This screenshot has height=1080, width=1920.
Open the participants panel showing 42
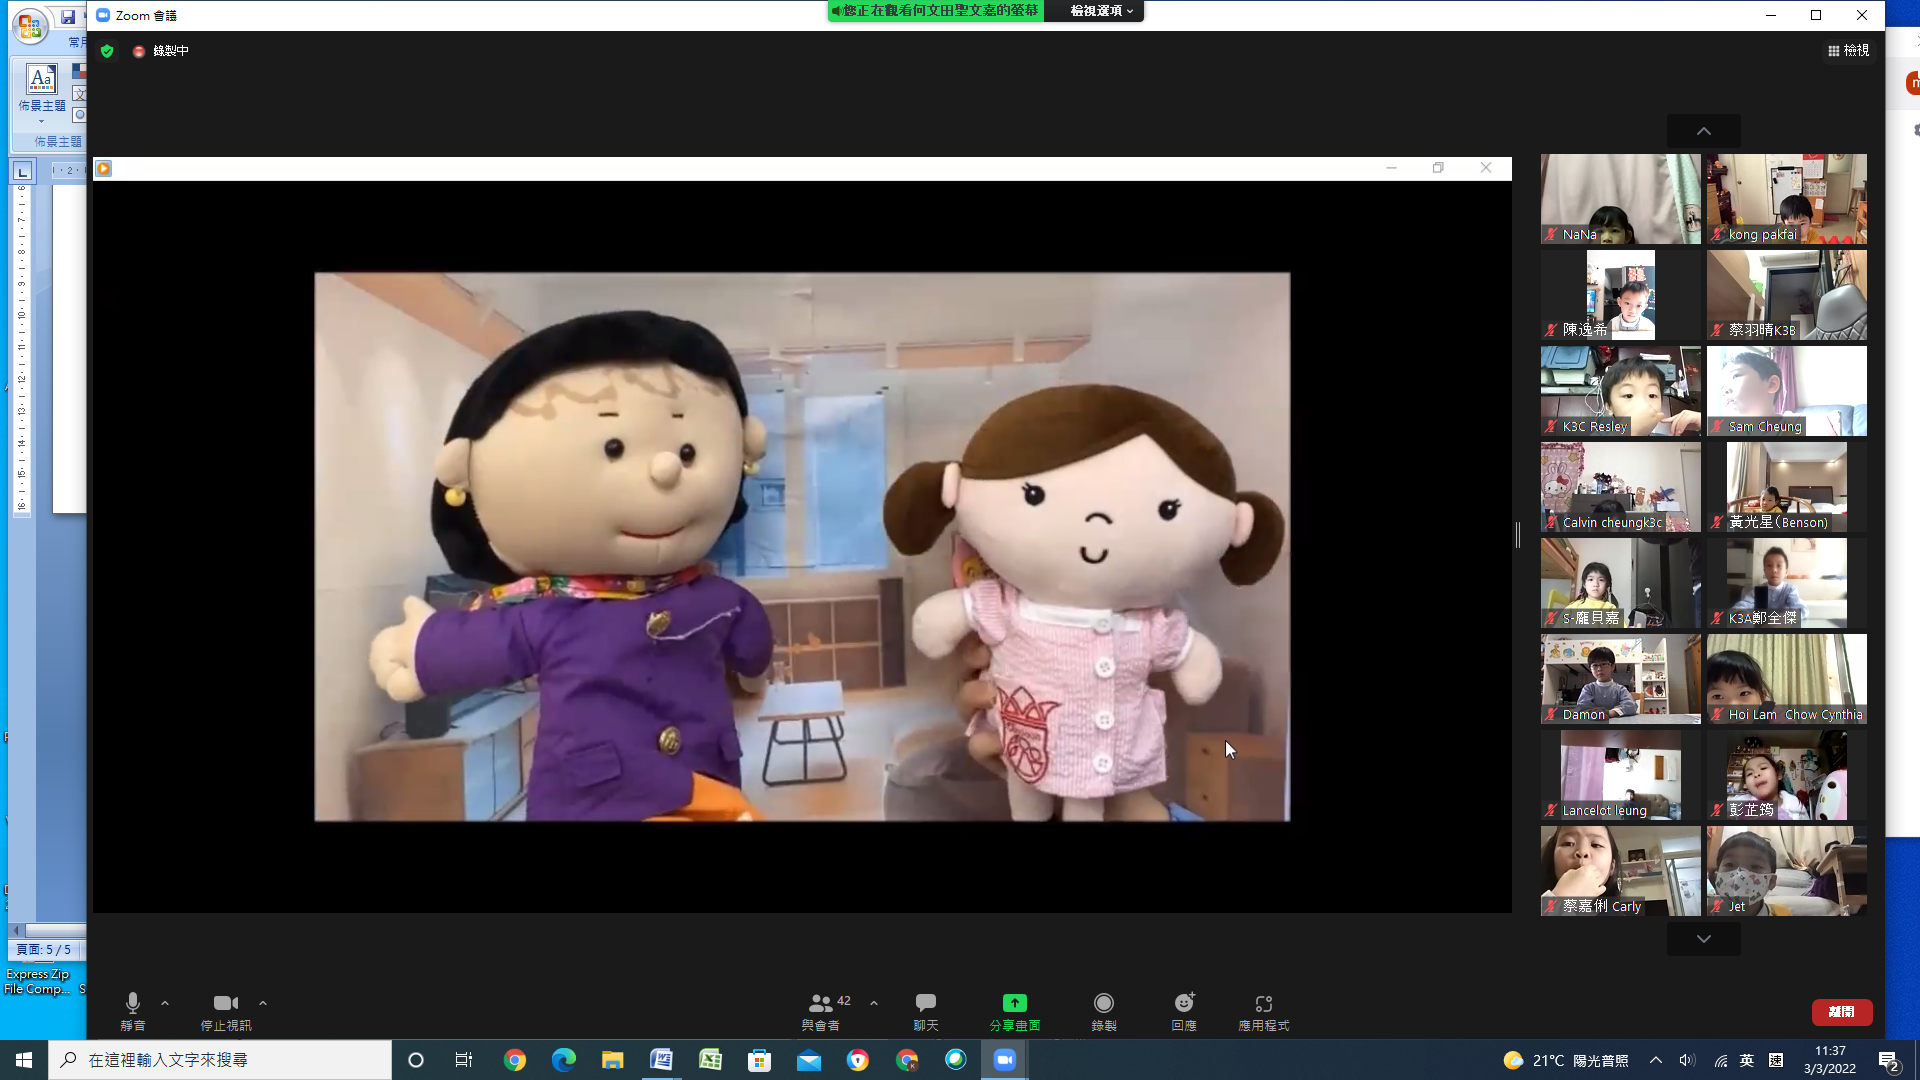coord(826,1011)
